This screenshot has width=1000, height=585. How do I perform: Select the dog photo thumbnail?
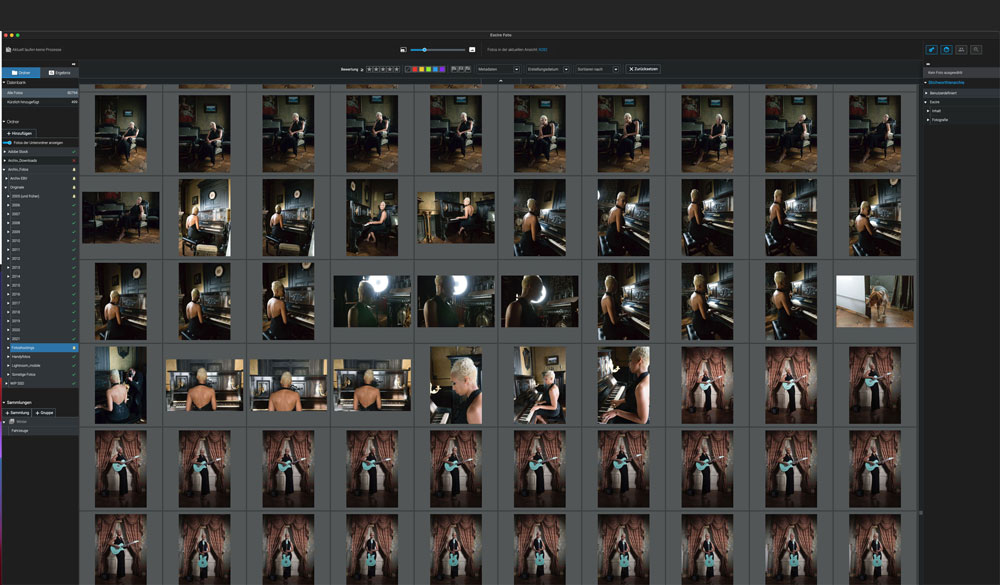(874, 301)
